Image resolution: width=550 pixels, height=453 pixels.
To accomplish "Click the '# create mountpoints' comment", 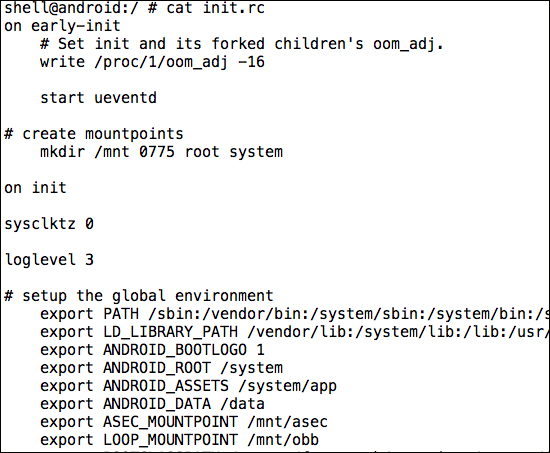I will 94,134.
